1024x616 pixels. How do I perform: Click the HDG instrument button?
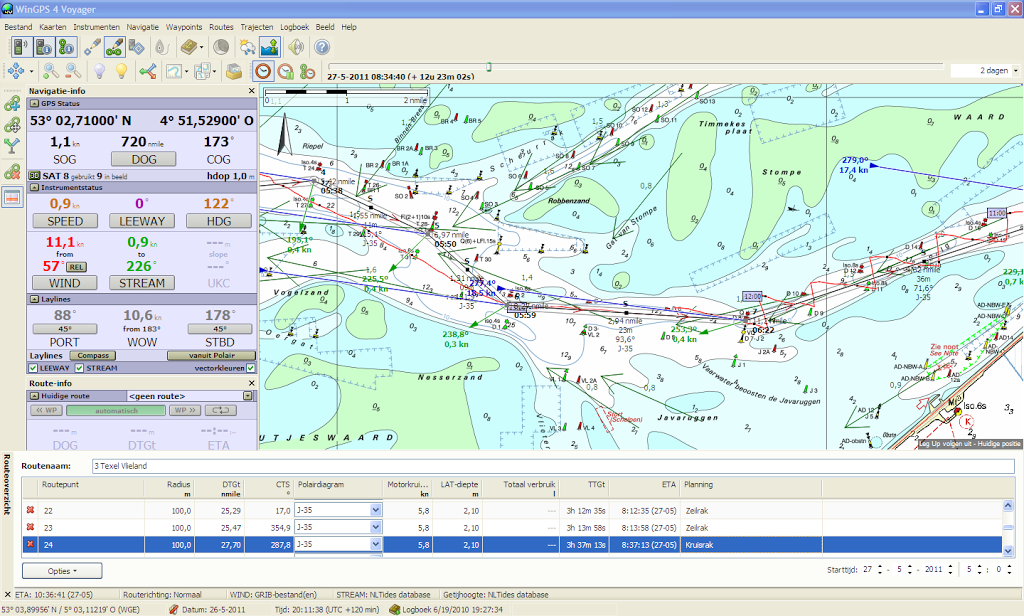coord(219,221)
